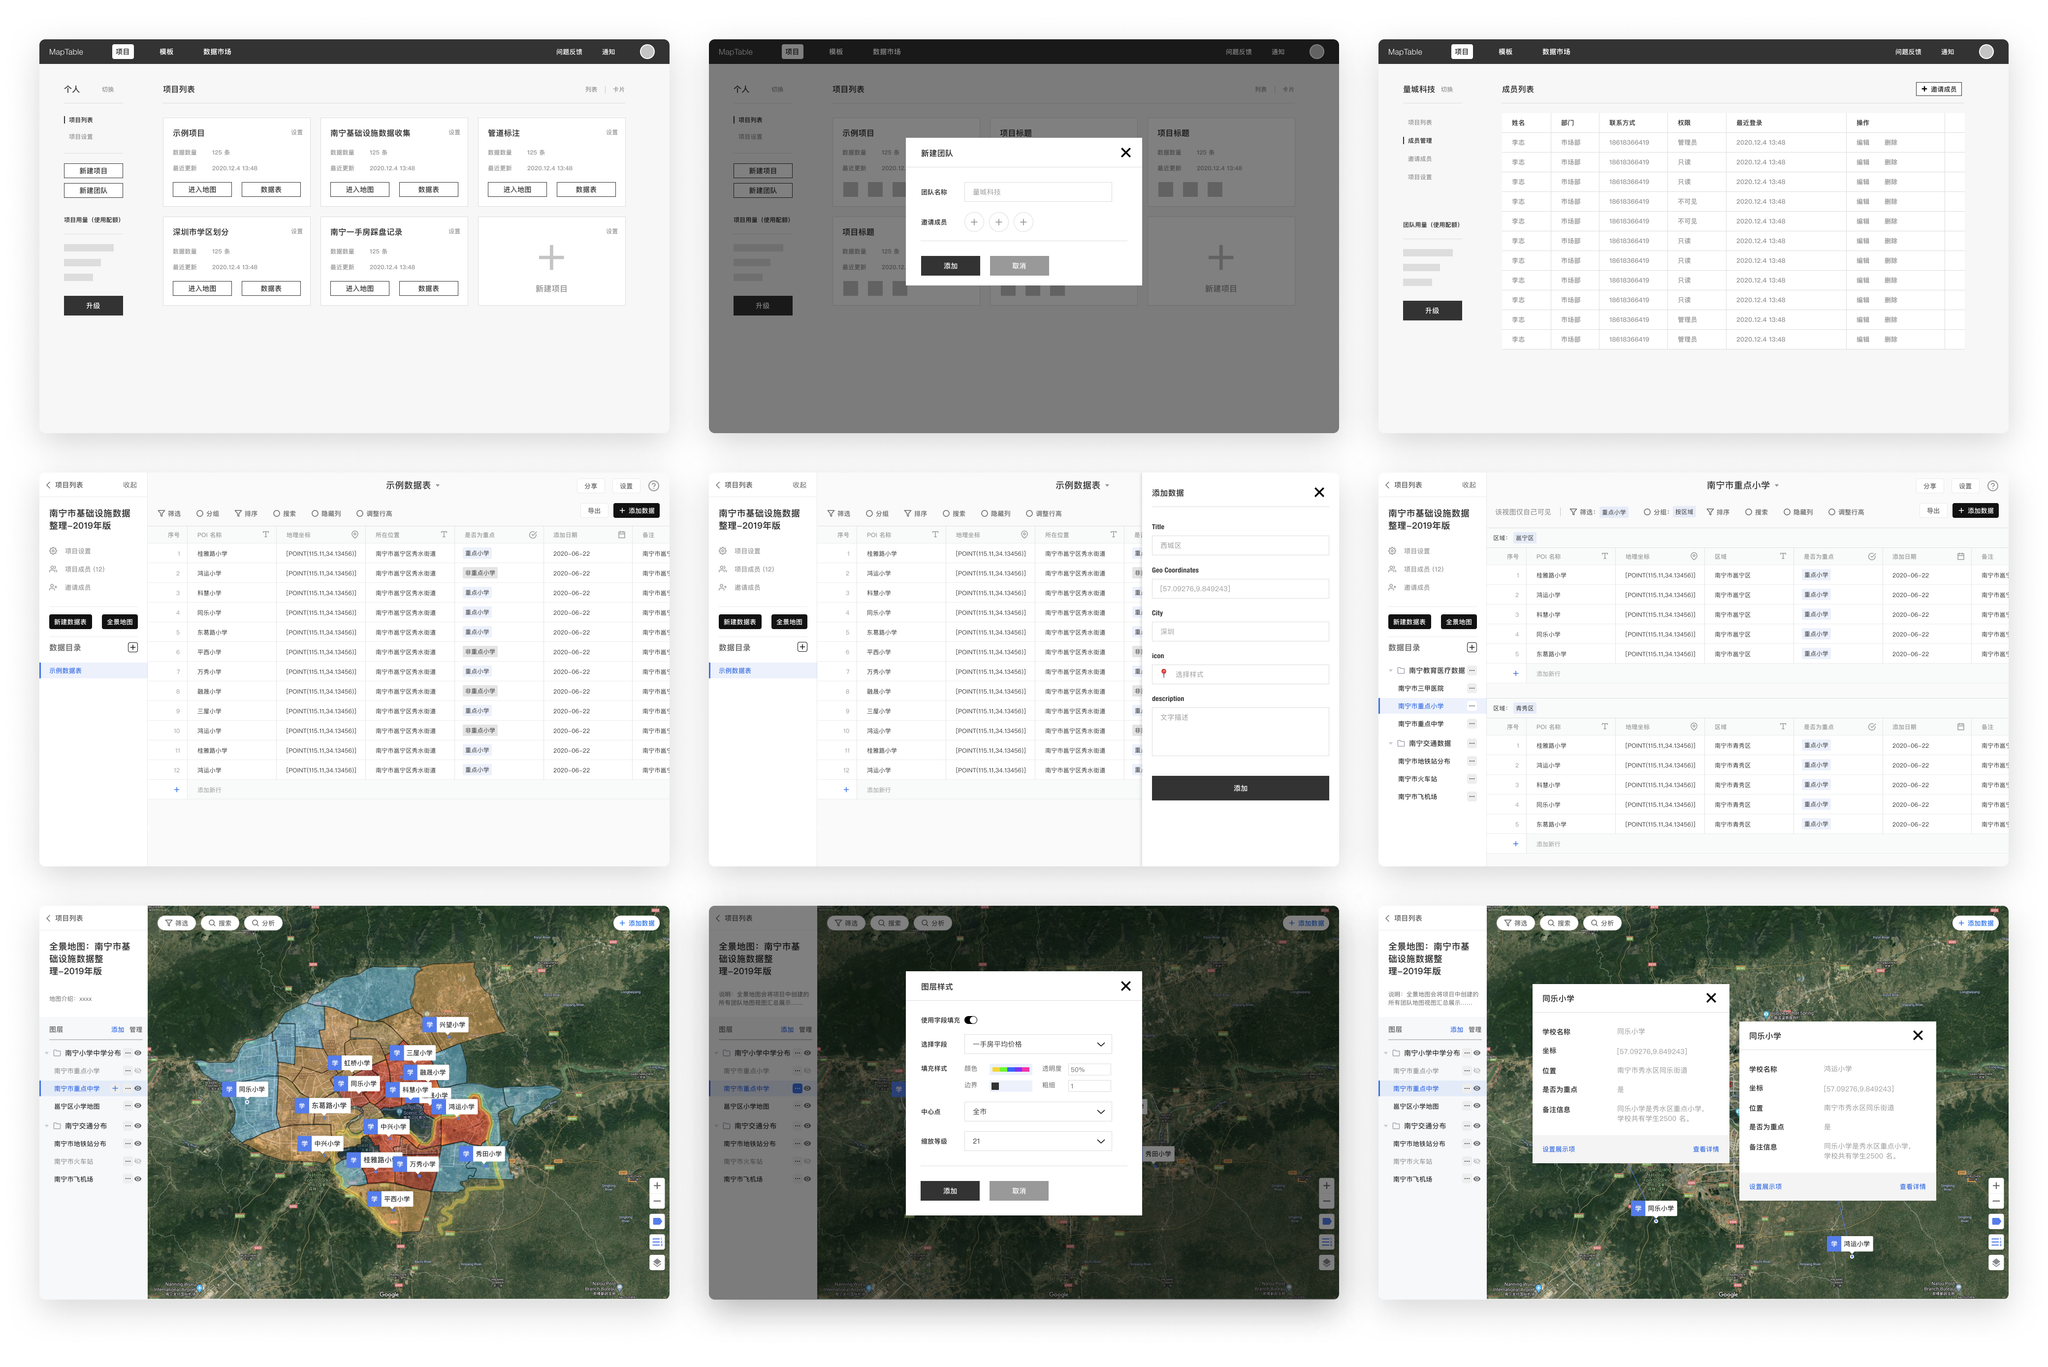Click the rainbow gradient 颜色 swatch

(1010, 1069)
